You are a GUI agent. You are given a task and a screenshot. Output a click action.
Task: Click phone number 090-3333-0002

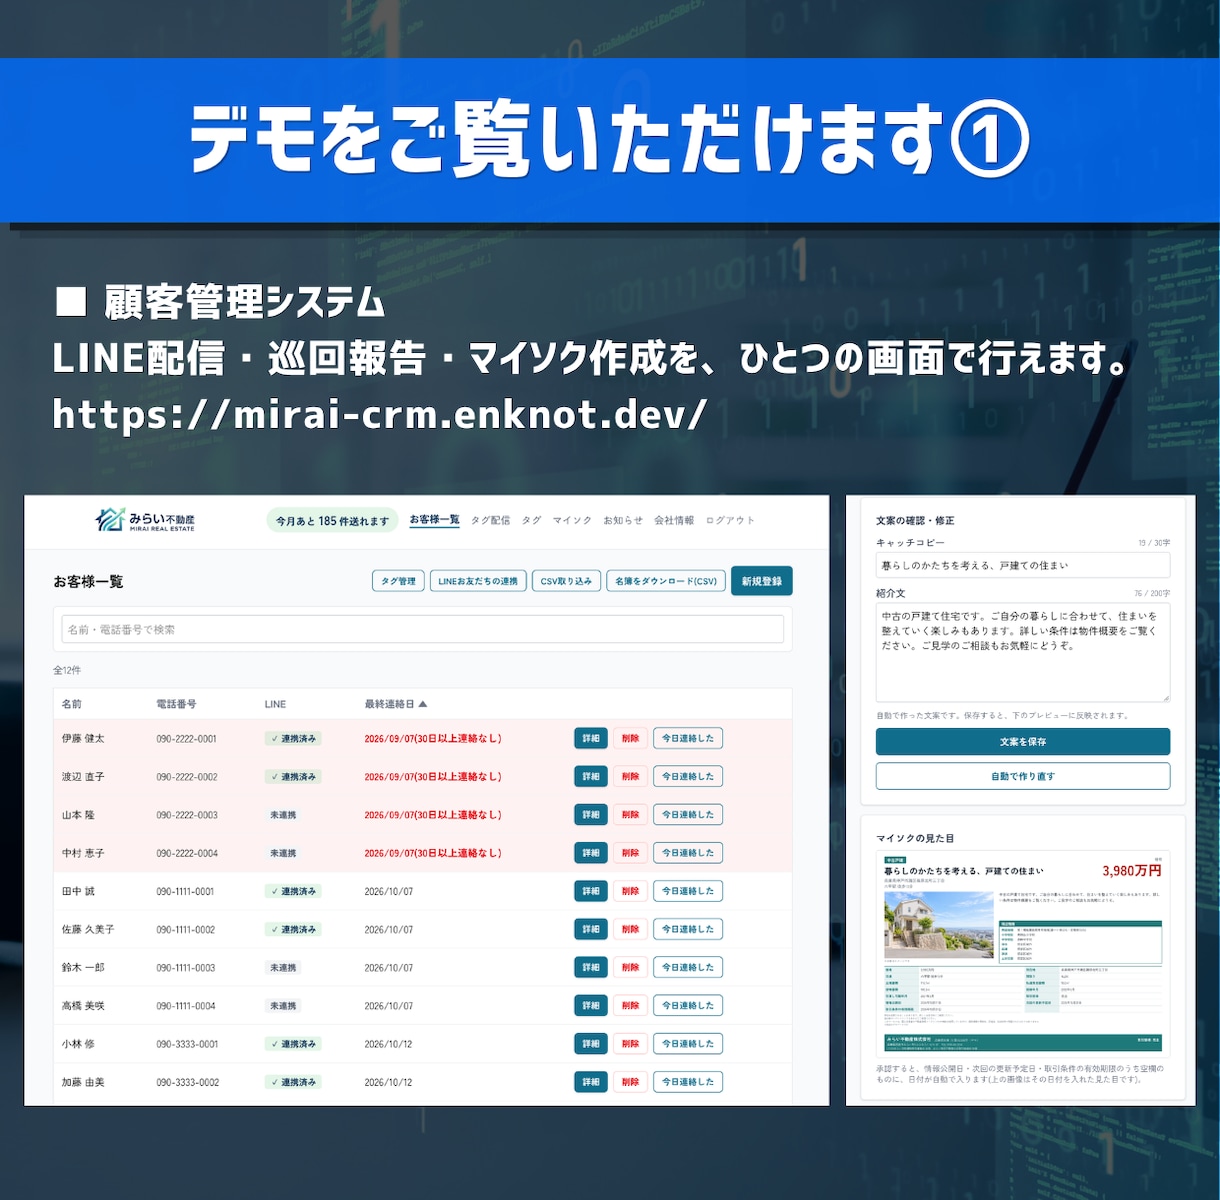click(188, 1082)
